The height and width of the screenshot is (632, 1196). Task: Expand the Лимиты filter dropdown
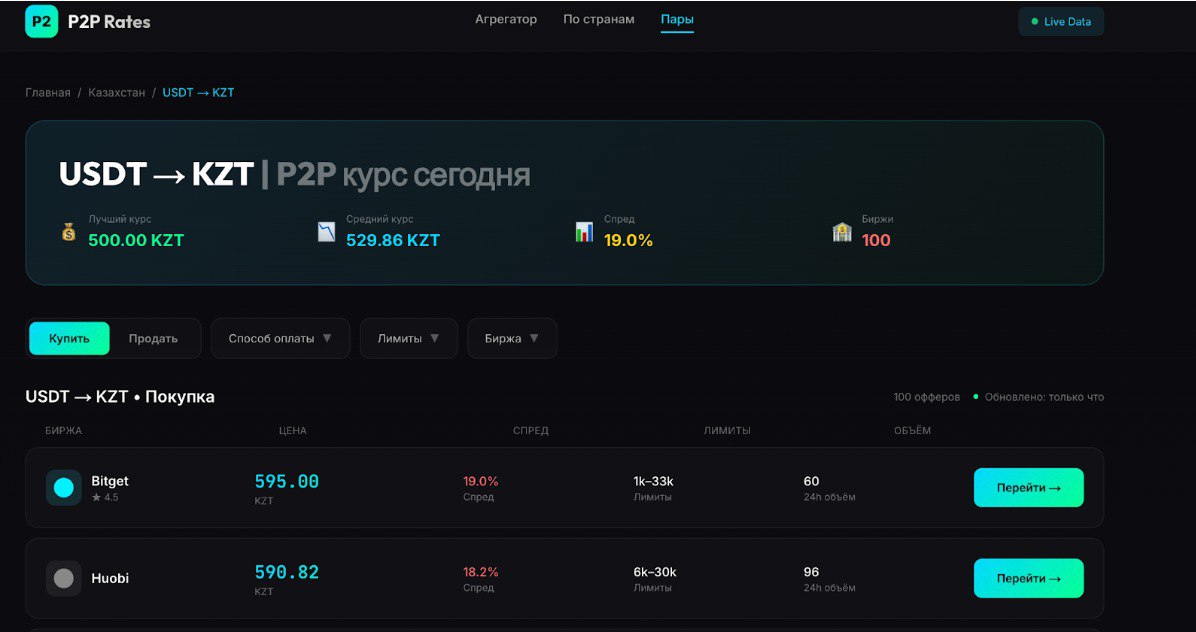409,338
